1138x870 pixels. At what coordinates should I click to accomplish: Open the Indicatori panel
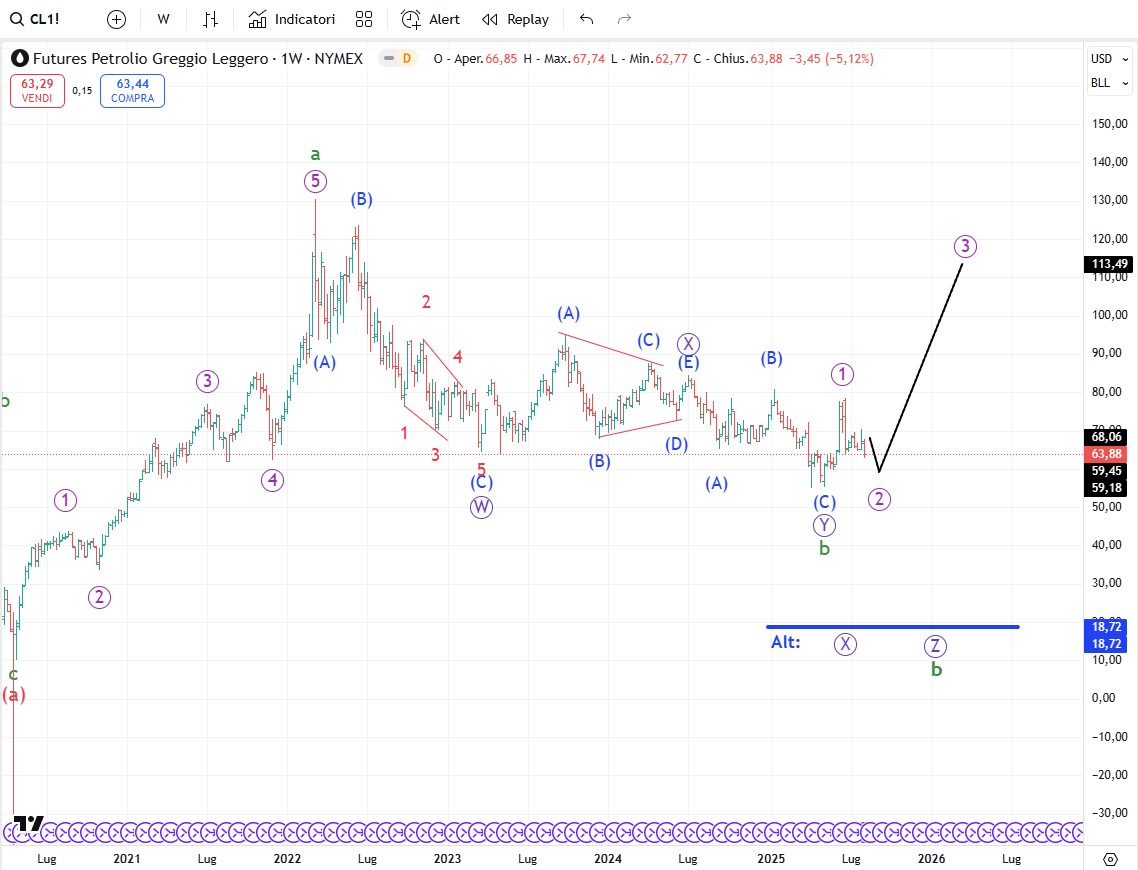(292, 19)
